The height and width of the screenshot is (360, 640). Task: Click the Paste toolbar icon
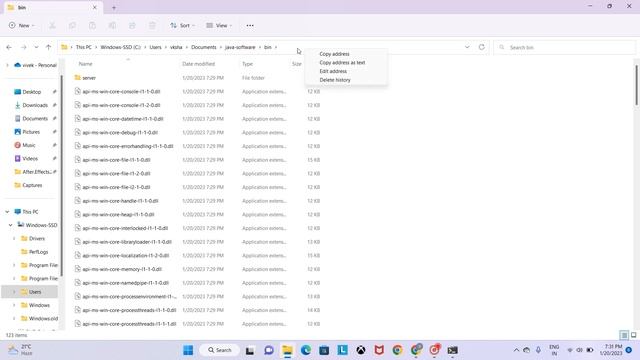point(92,25)
